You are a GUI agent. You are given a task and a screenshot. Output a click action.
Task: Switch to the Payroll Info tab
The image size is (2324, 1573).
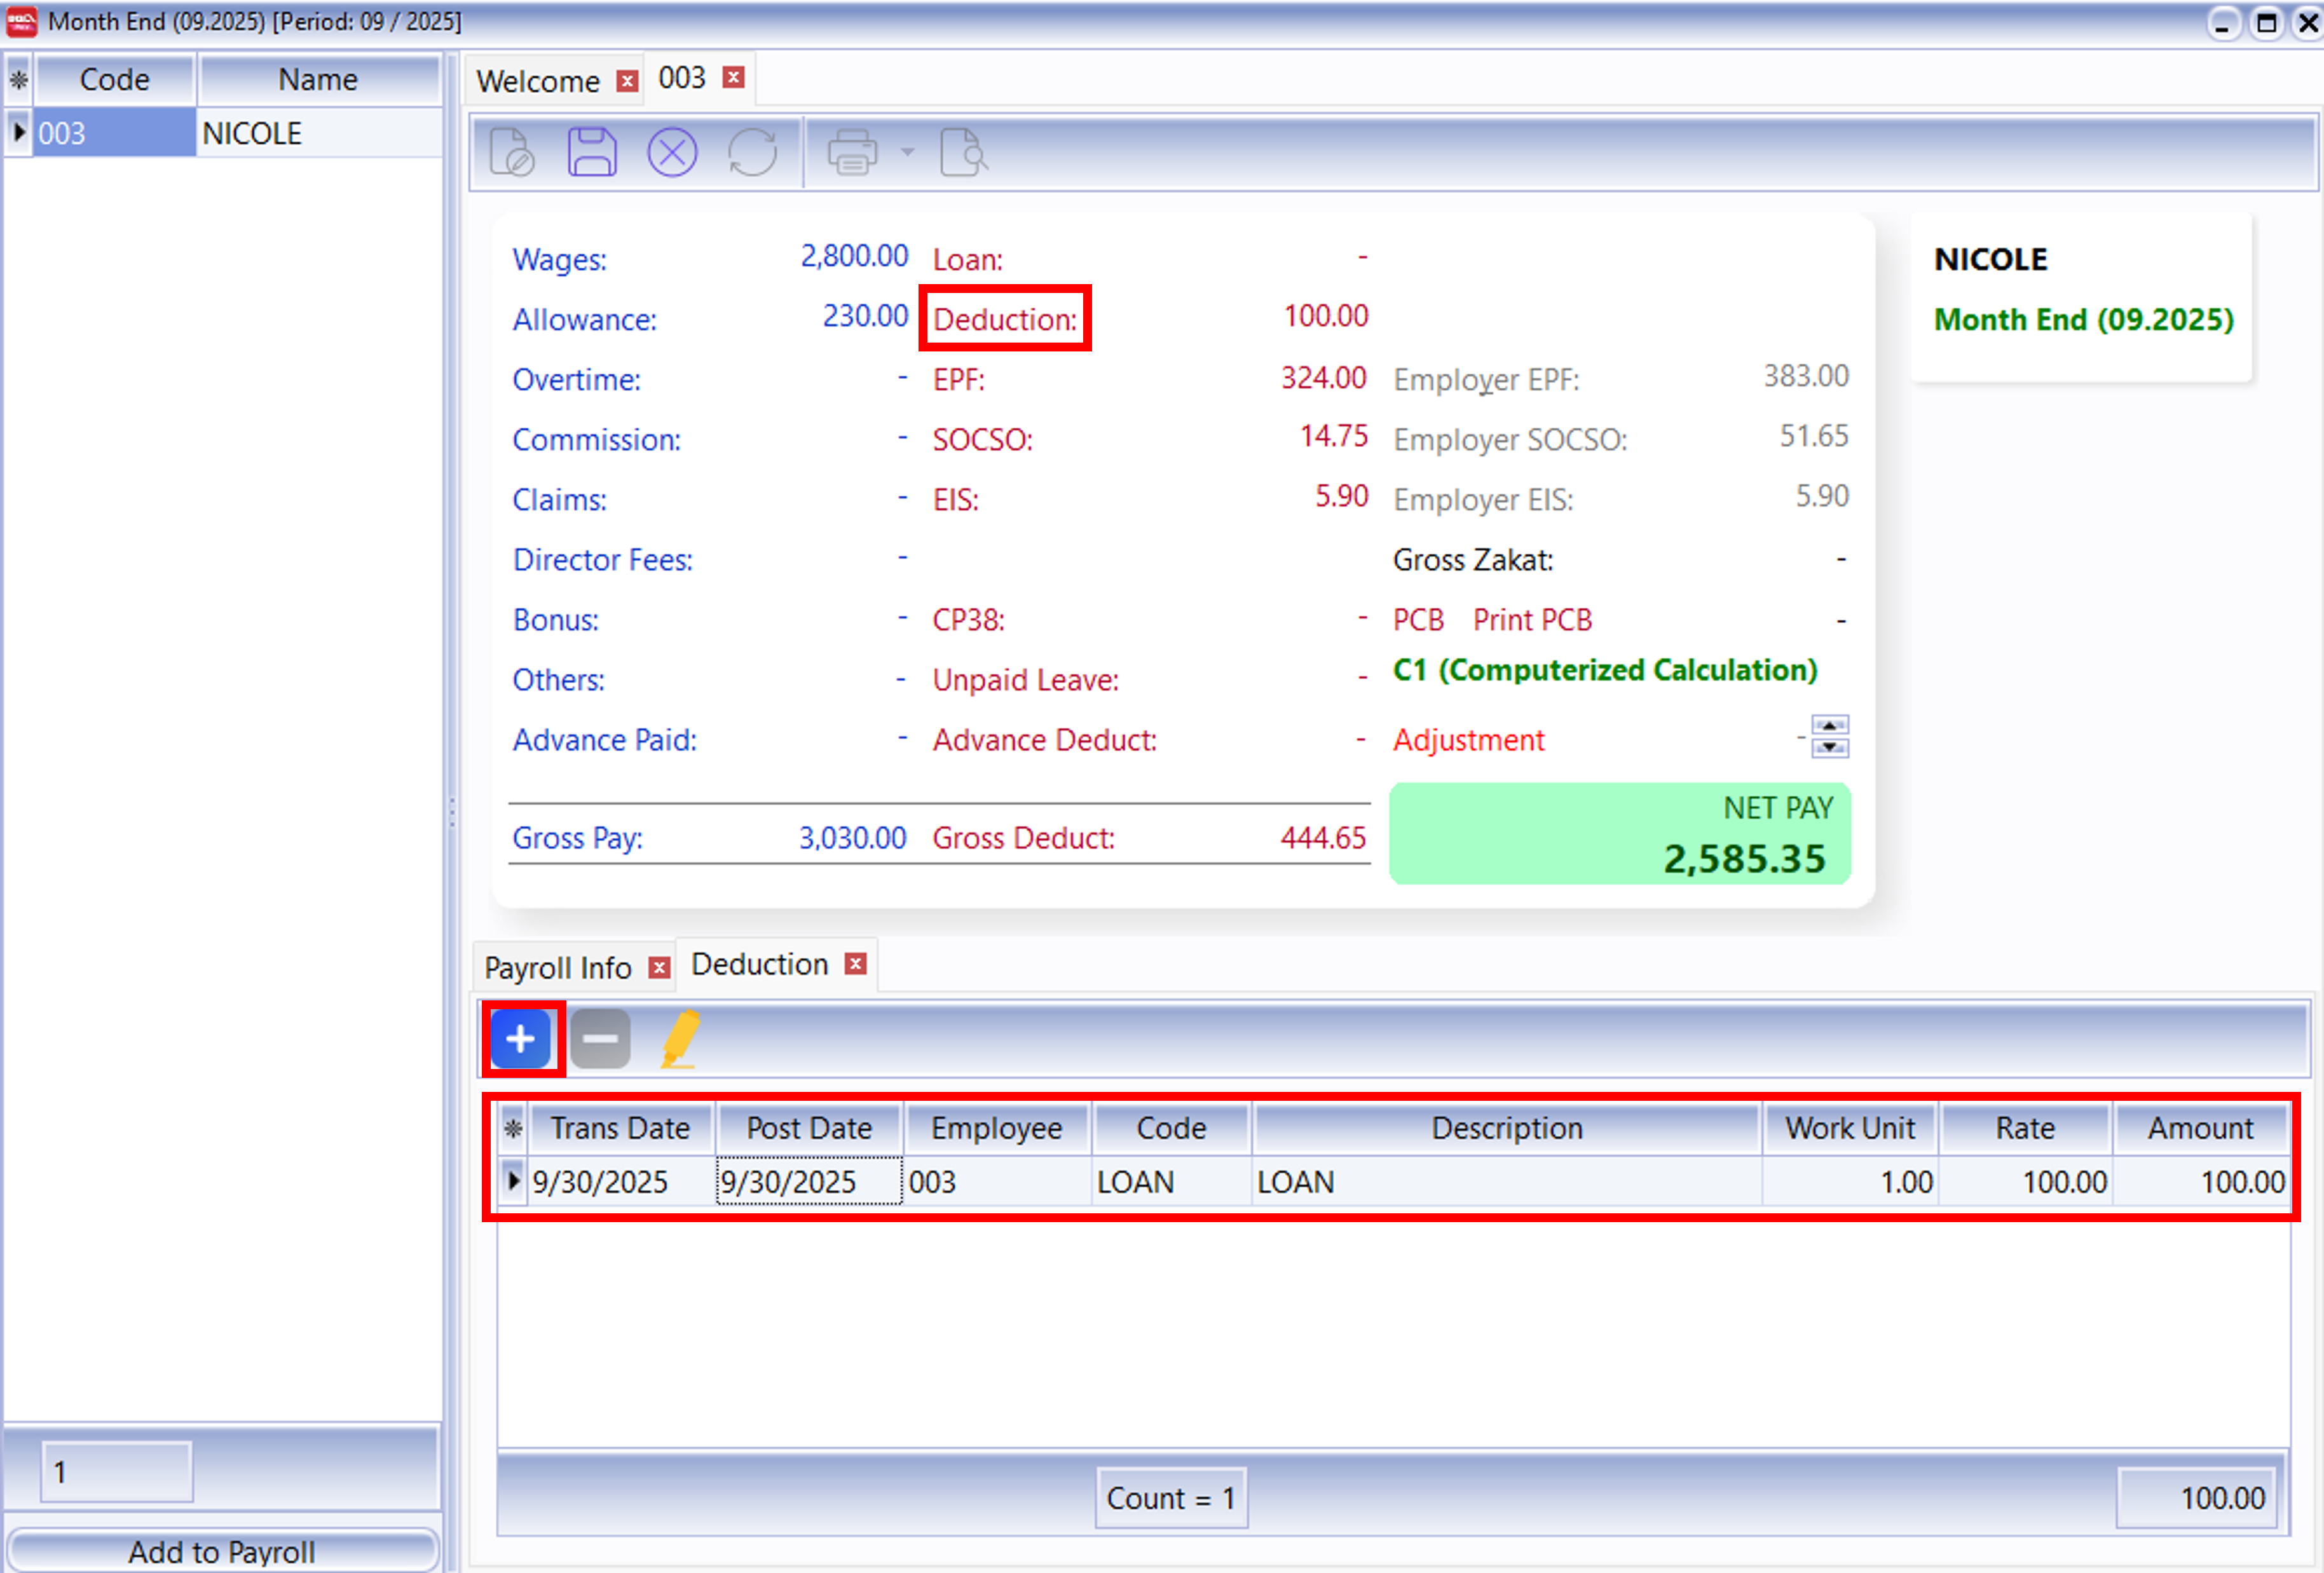(558, 967)
